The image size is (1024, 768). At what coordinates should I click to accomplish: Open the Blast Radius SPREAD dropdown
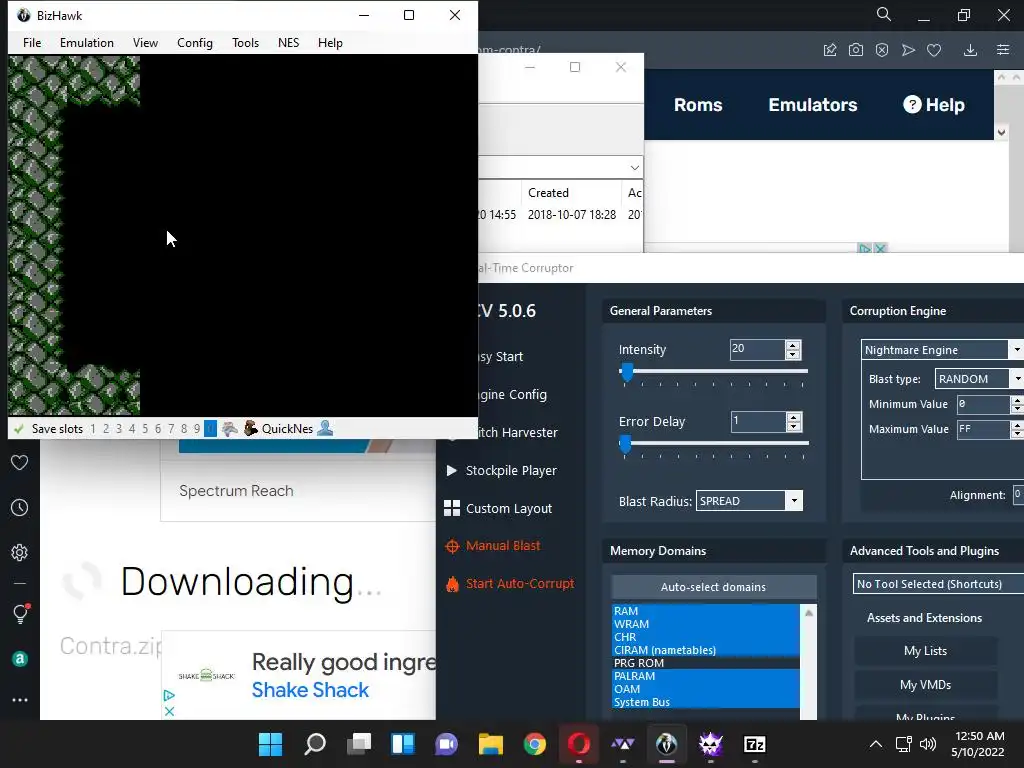pyautogui.click(x=749, y=501)
